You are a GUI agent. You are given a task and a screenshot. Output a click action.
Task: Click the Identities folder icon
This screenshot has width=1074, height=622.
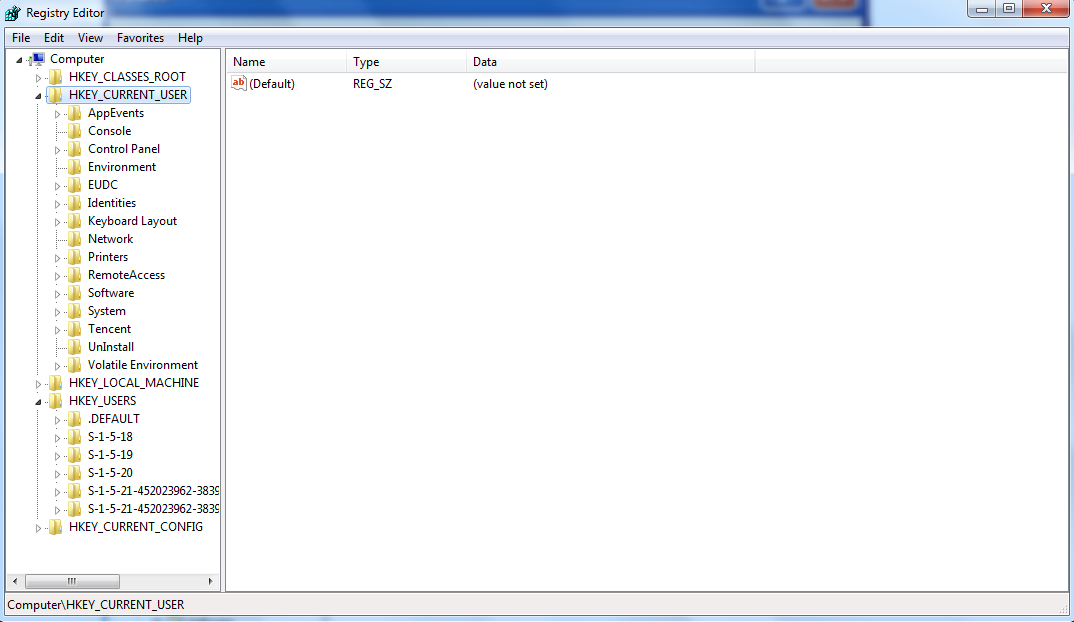point(75,203)
